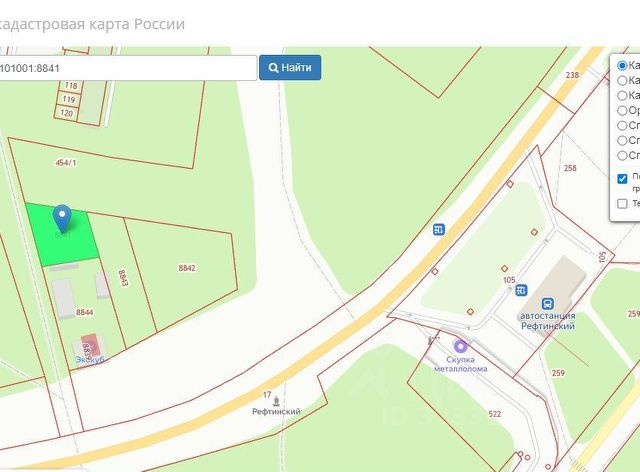Click the bus stop icon on the yellow road
The height and width of the screenshot is (472, 640).
click(439, 229)
